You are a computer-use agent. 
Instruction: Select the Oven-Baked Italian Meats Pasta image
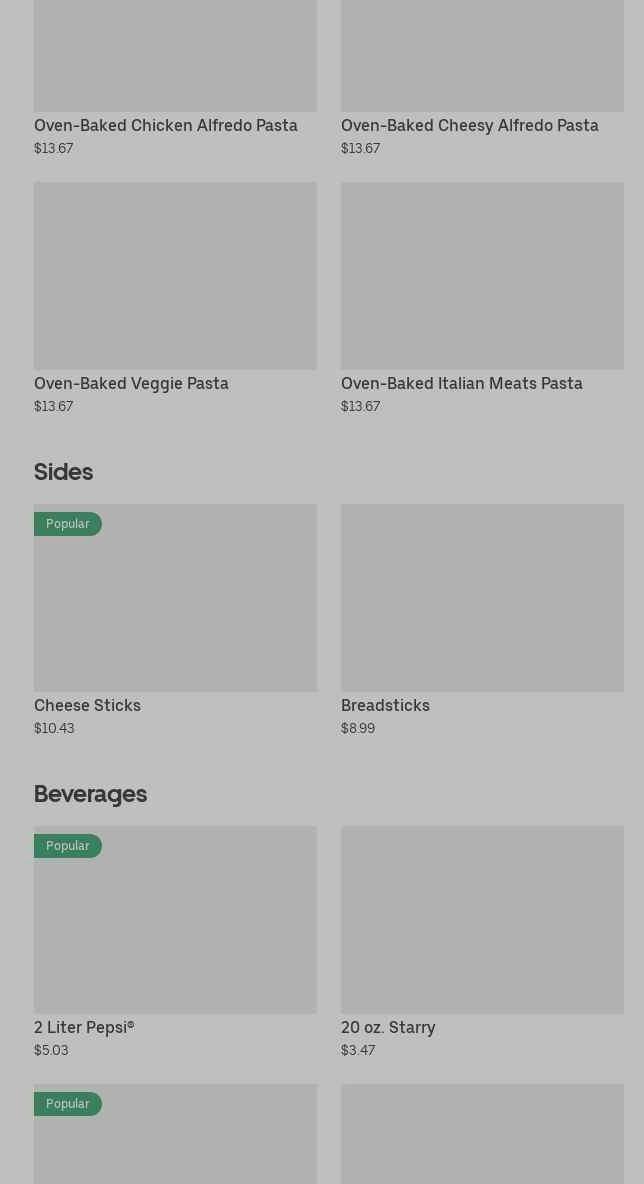pos(482,275)
